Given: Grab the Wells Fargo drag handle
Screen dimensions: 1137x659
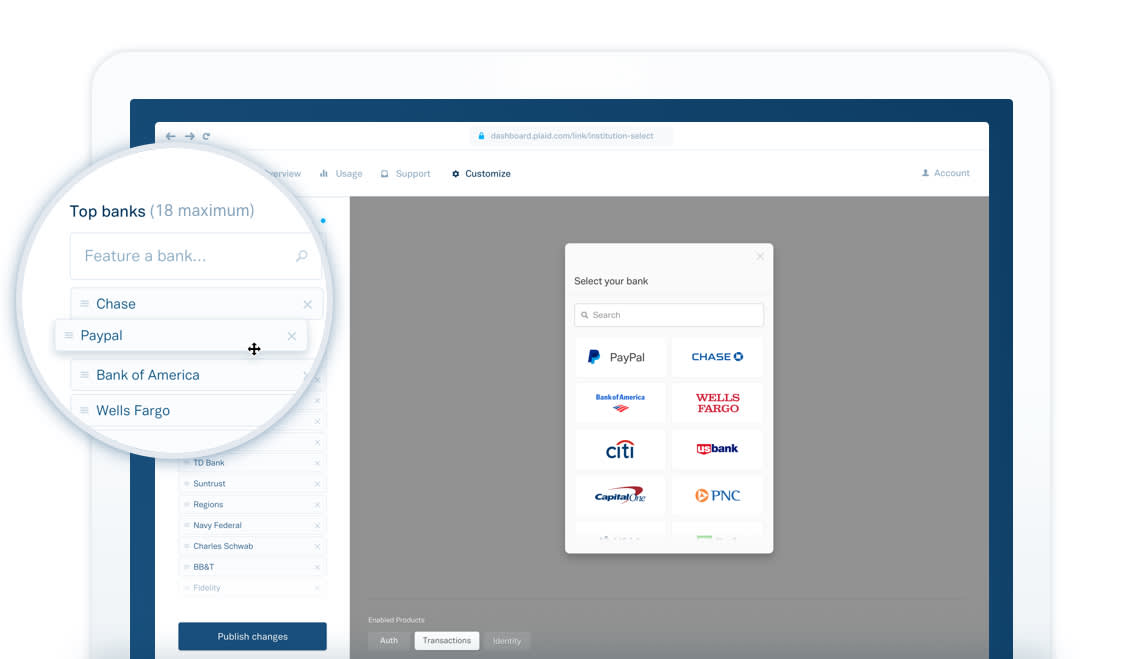Looking at the screenshot, I should (85, 410).
